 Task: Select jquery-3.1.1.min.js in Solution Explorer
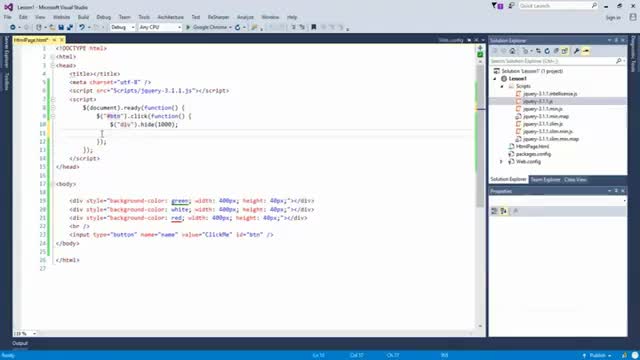[542, 109]
